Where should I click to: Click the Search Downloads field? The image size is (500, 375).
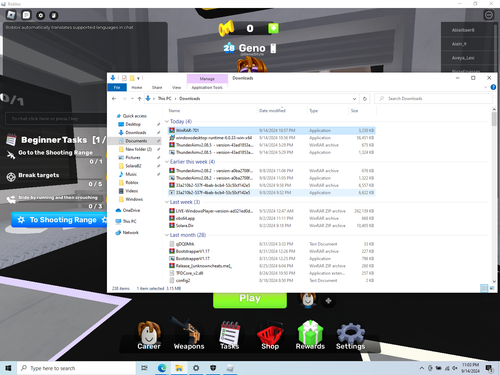pyautogui.click(x=433, y=99)
